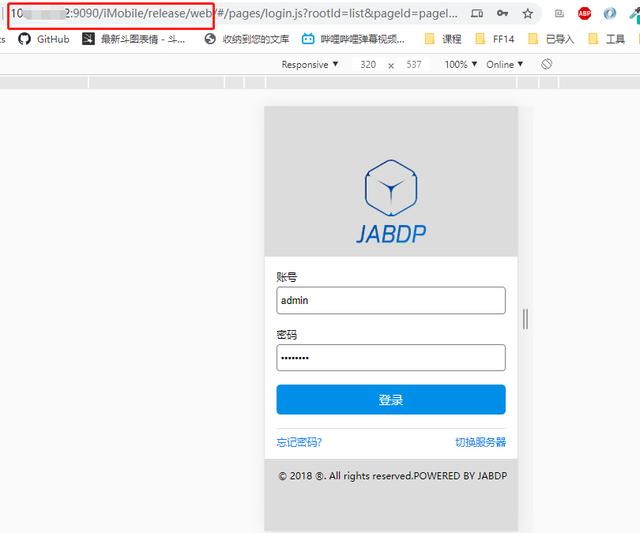The height and width of the screenshot is (533, 640).
Task: Open the 哔哩哔哩弹幕视频 bookmark
Action: pyautogui.click(x=353, y=39)
